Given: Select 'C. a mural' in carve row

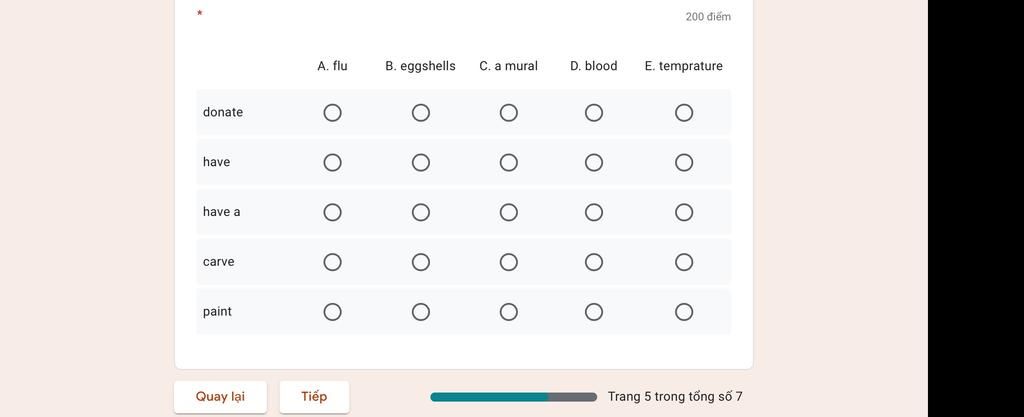Looking at the screenshot, I should [509, 262].
